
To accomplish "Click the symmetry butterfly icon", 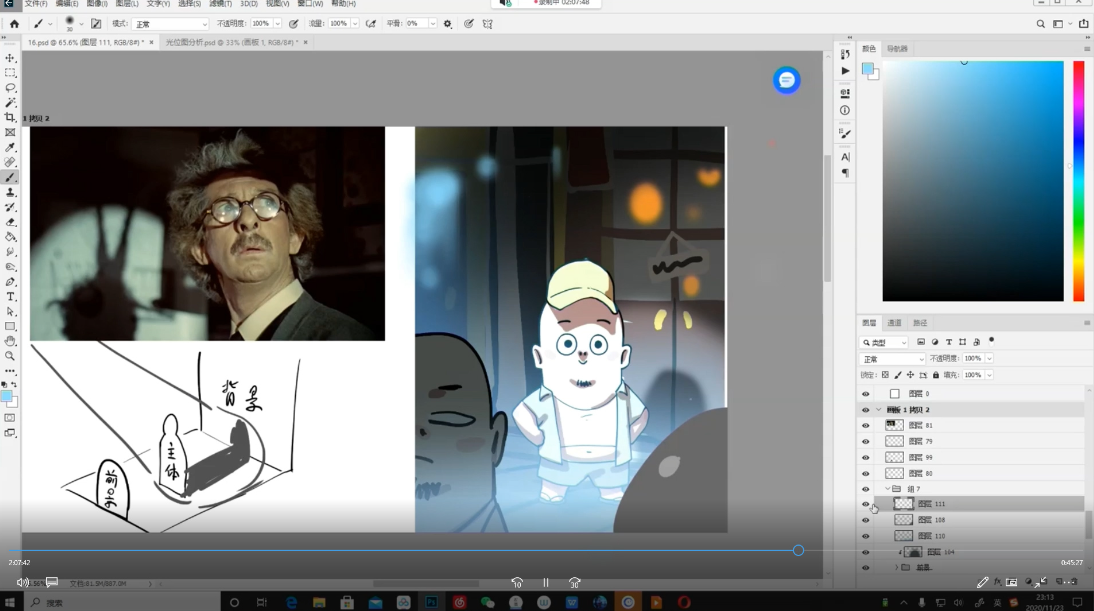I will (x=488, y=24).
